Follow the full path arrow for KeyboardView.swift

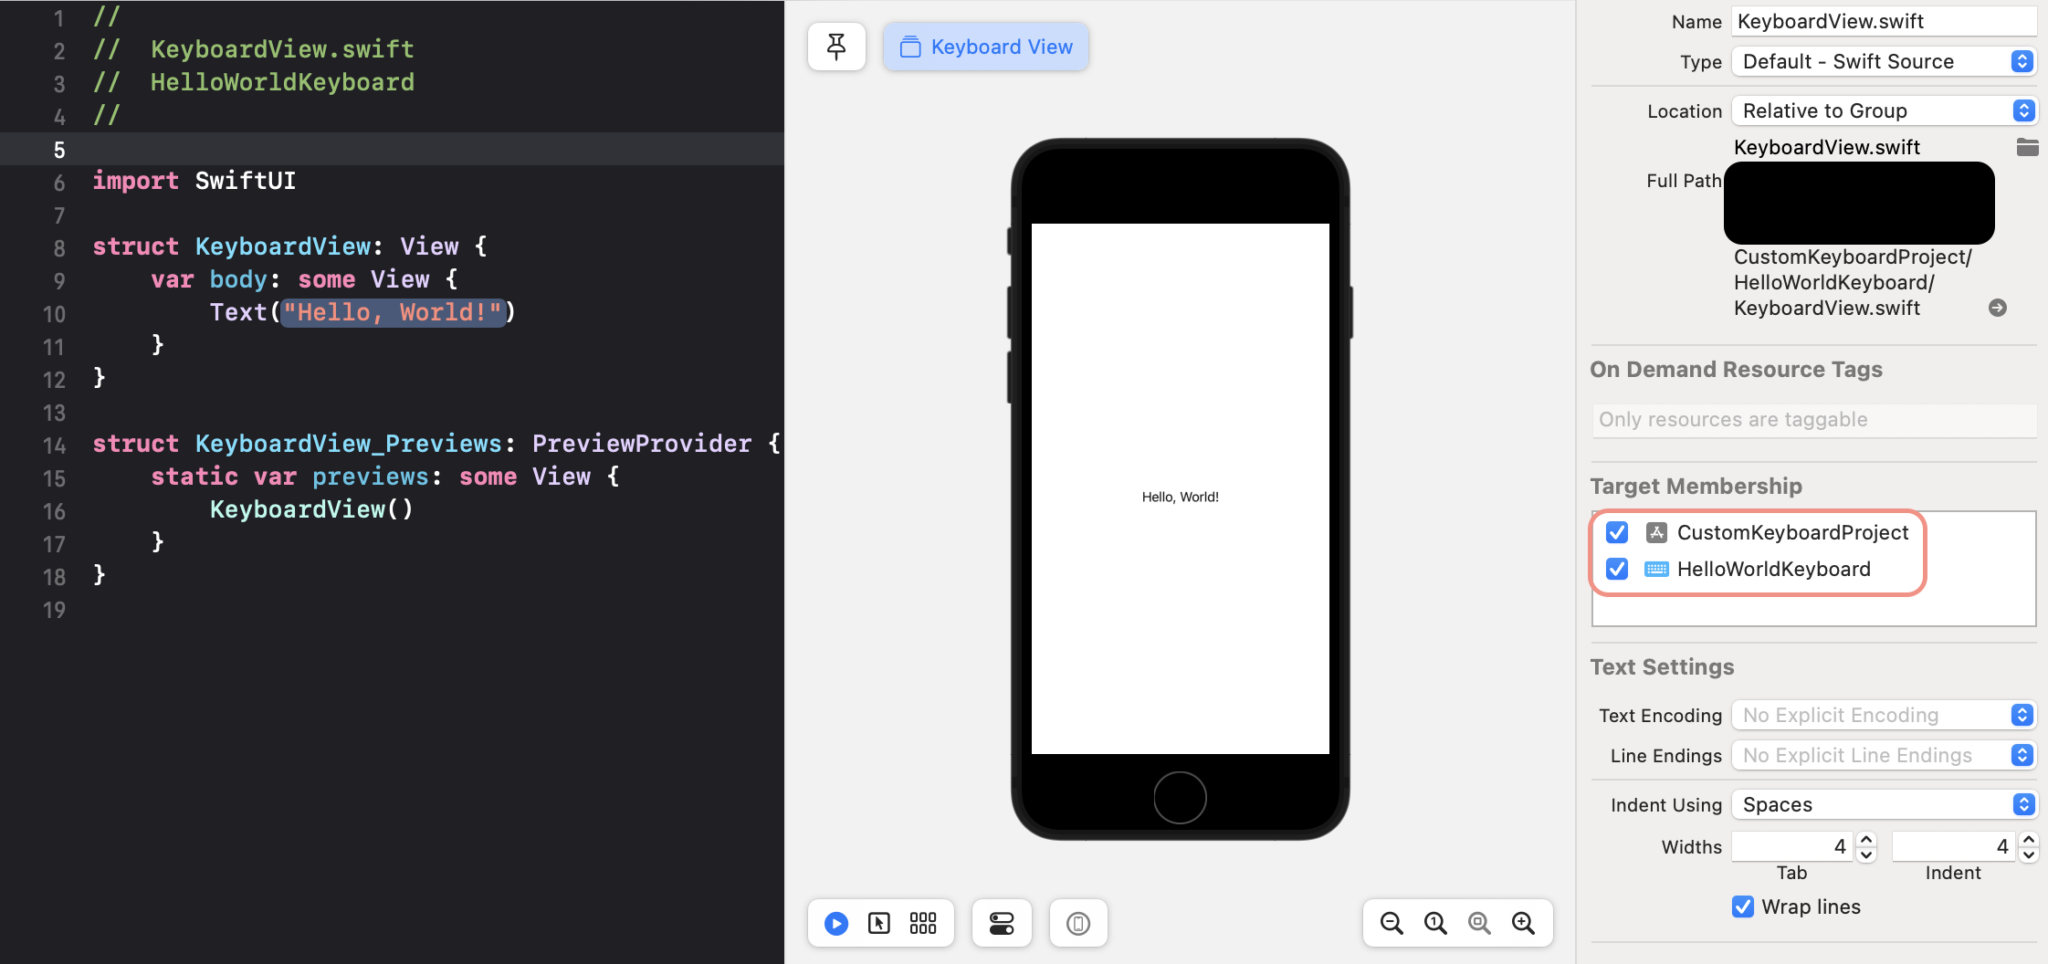tap(1997, 308)
